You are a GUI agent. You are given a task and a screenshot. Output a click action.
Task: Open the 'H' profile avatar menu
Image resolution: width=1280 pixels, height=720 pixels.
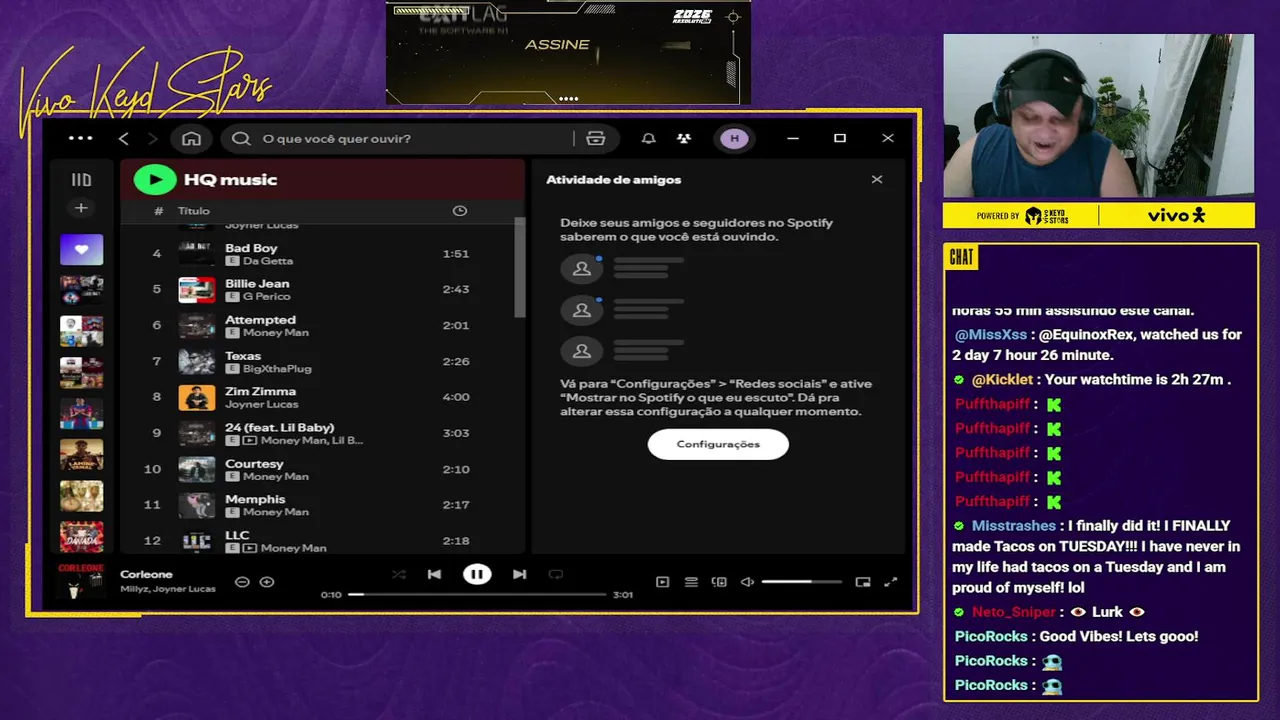[734, 138]
